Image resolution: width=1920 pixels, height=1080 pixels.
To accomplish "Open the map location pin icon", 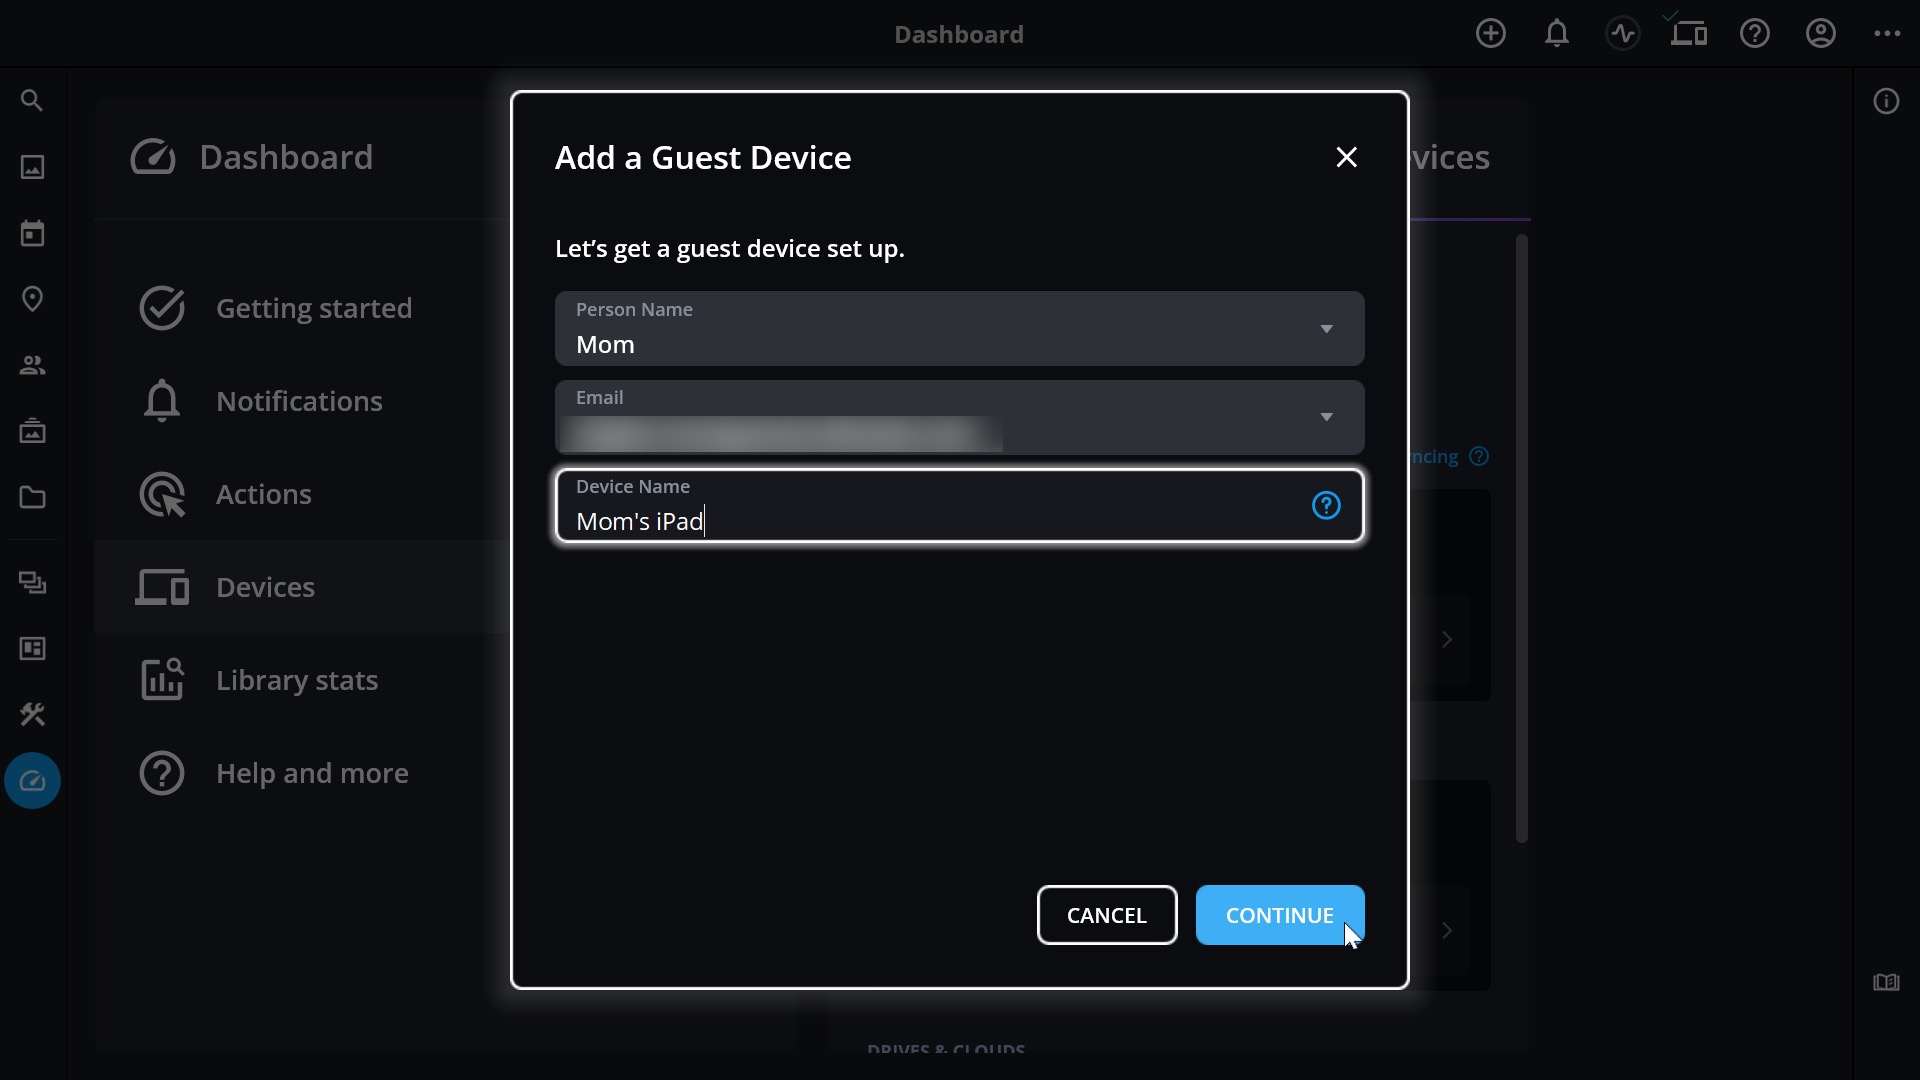I will click(x=32, y=299).
